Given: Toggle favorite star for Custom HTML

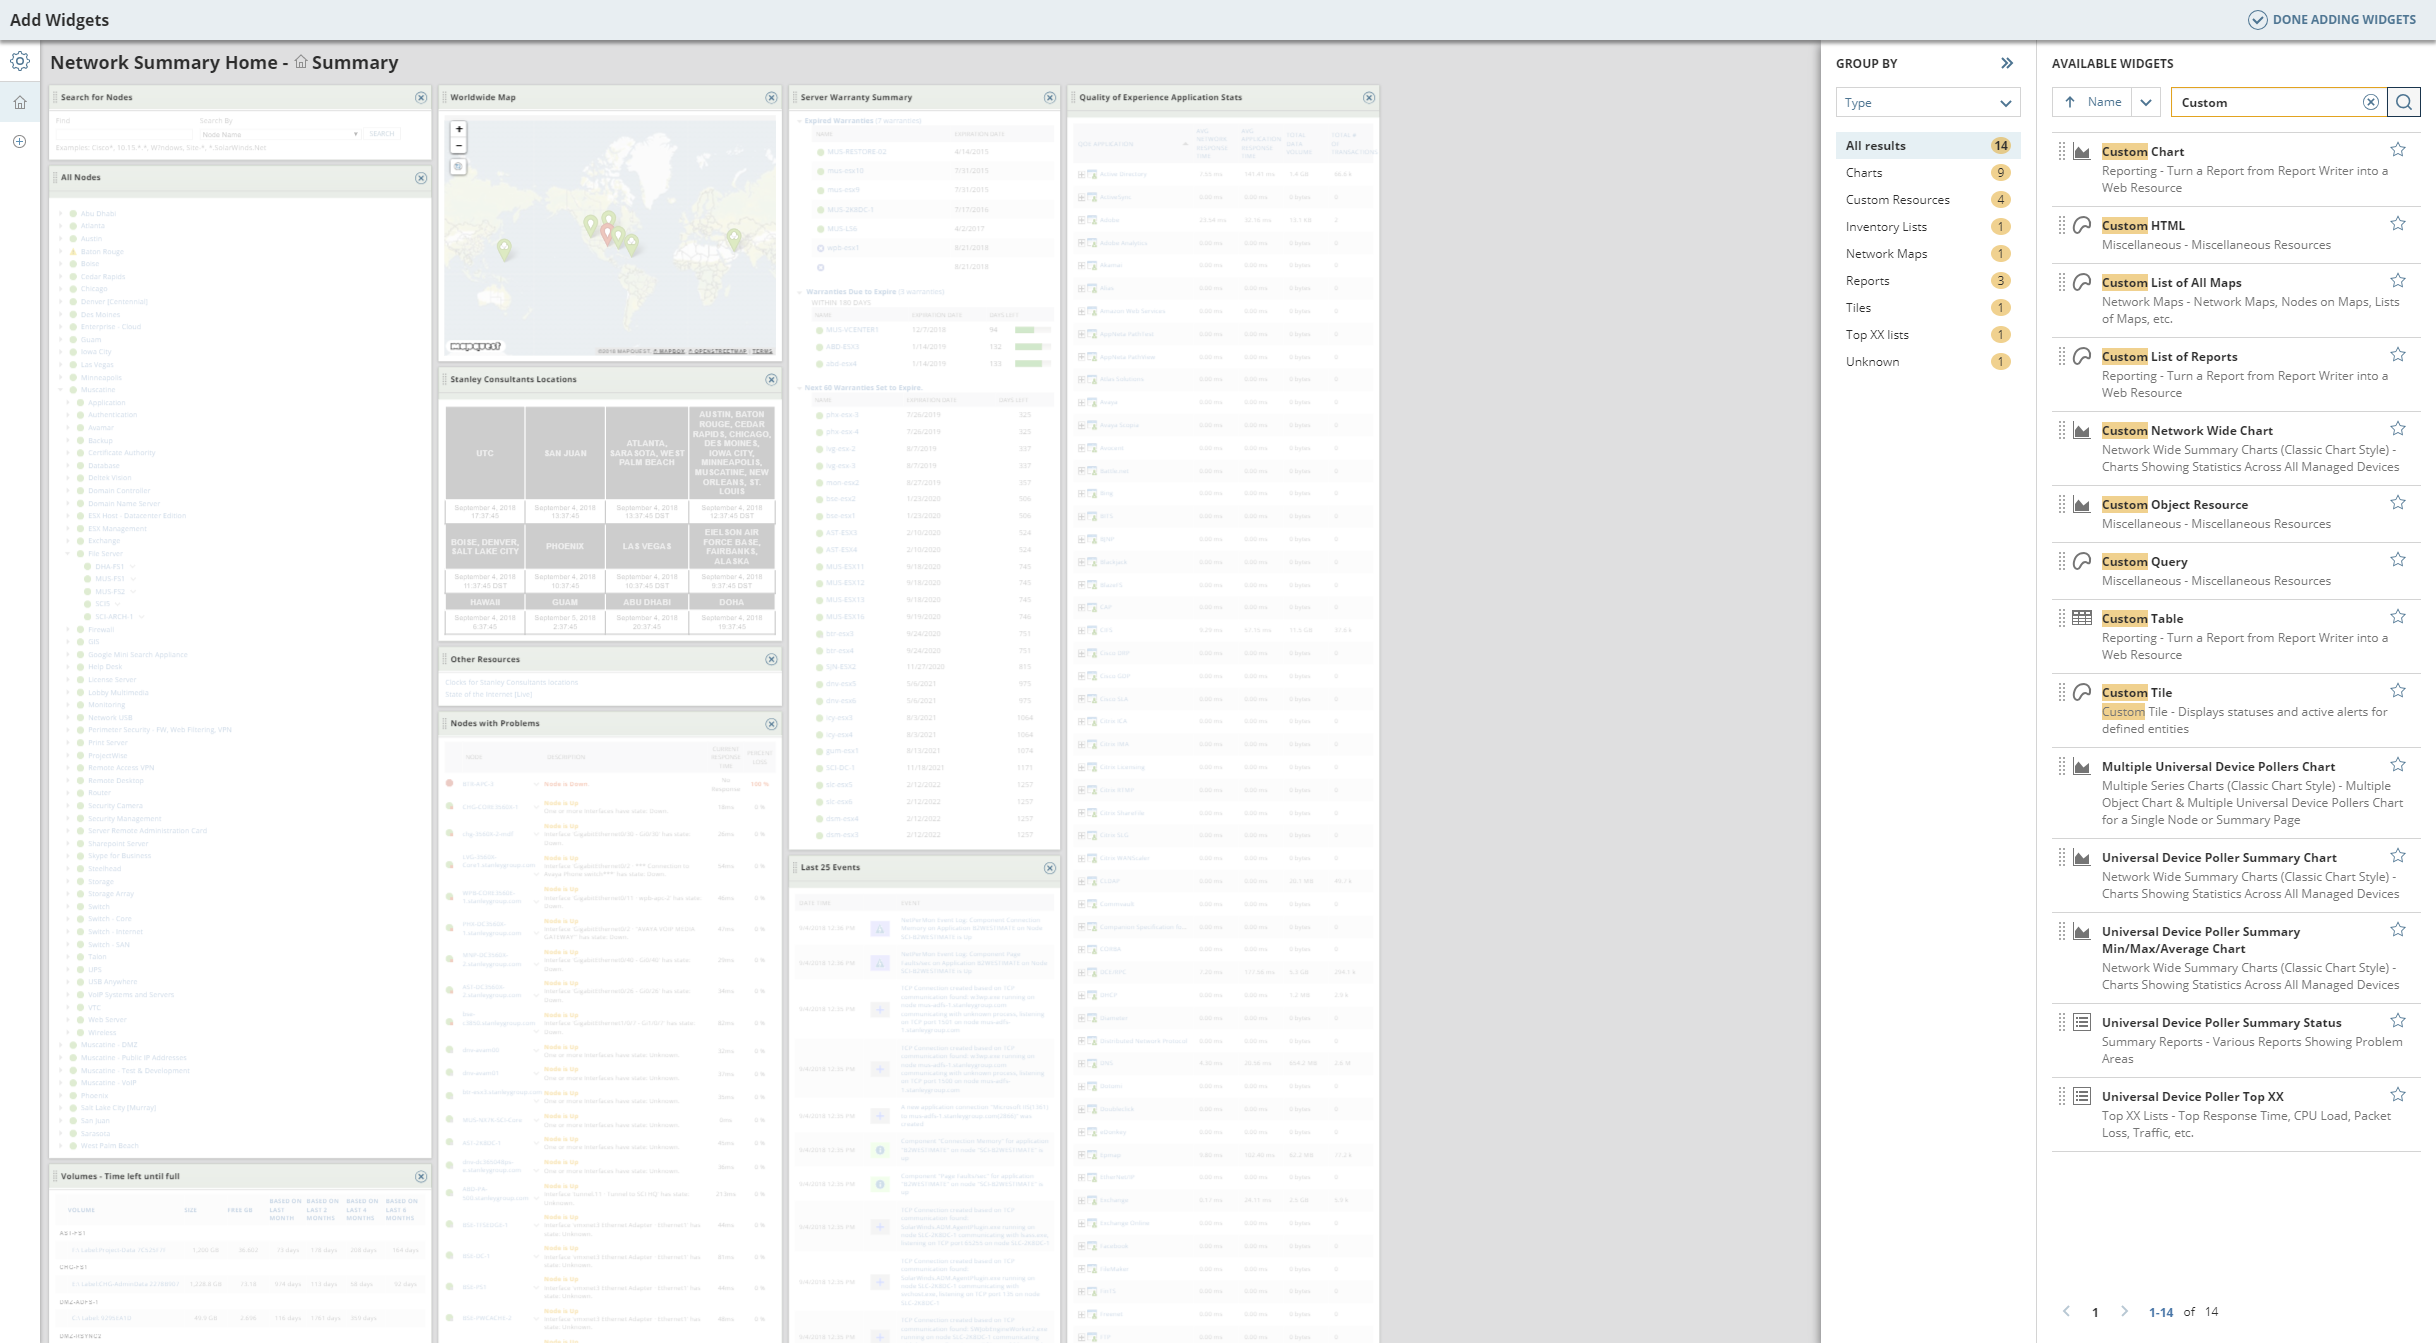Looking at the screenshot, I should [2397, 225].
